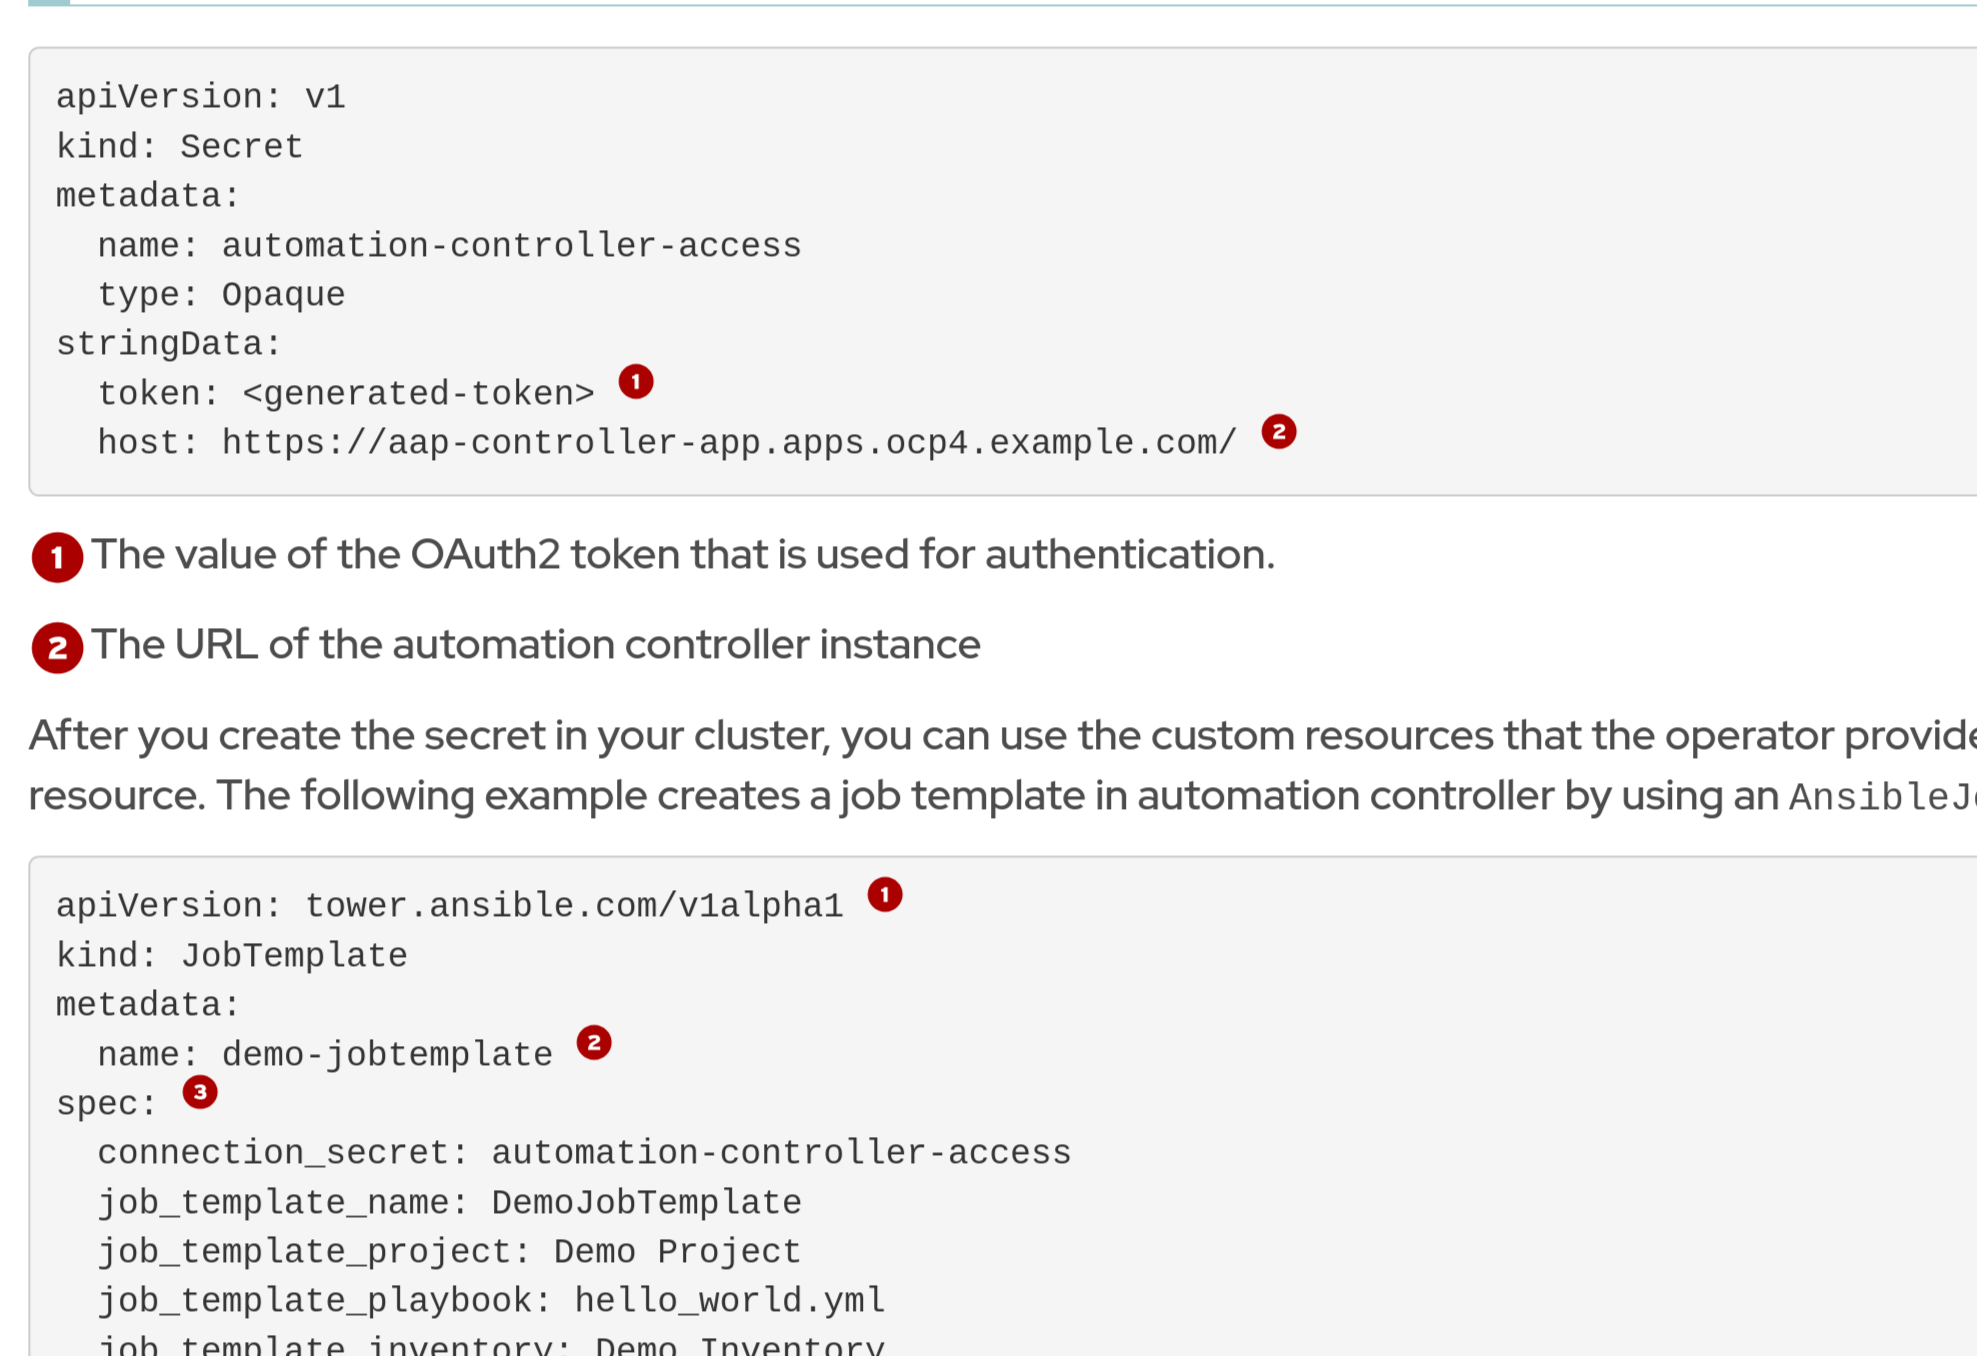Click callout 1 beside the generated-token line
Viewport: 1977px width, 1356px height.
click(635, 382)
